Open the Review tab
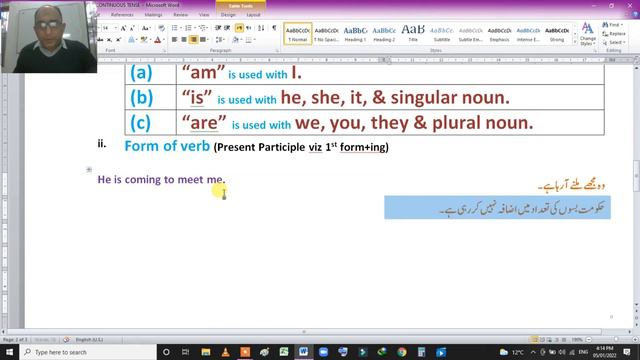 coord(180,15)
